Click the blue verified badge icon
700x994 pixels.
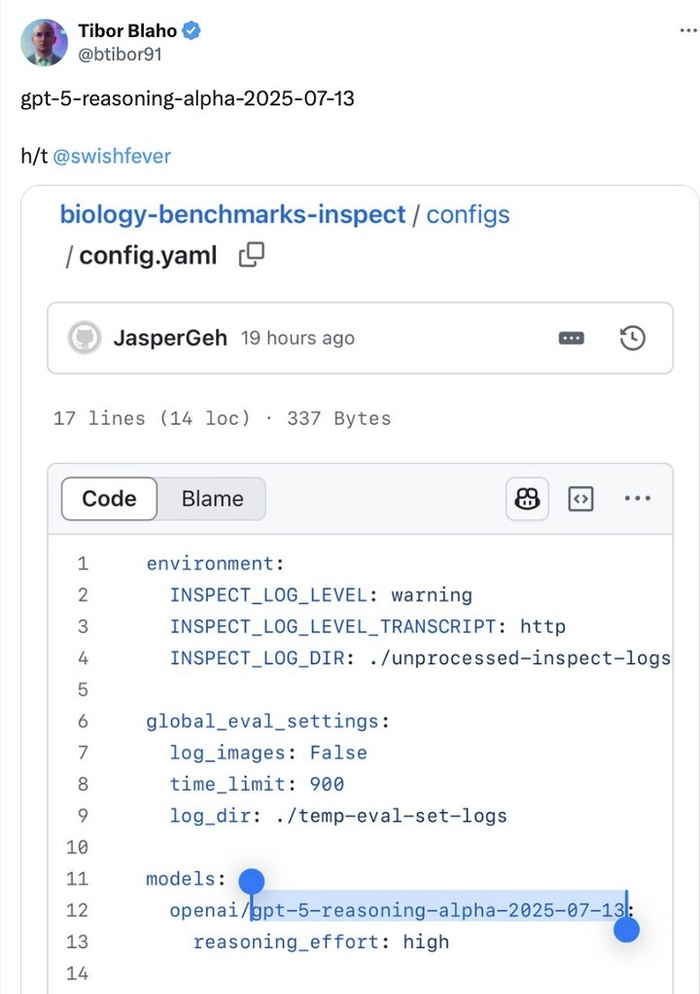pyautogui.click(x=191, y=31)
